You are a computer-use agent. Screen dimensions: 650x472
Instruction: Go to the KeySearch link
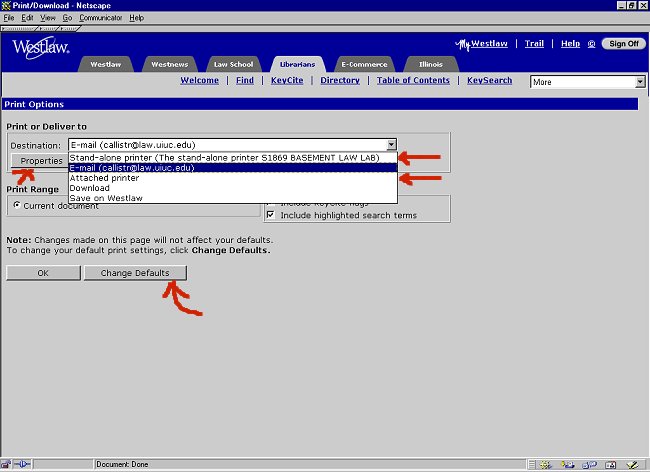point(490,80)
